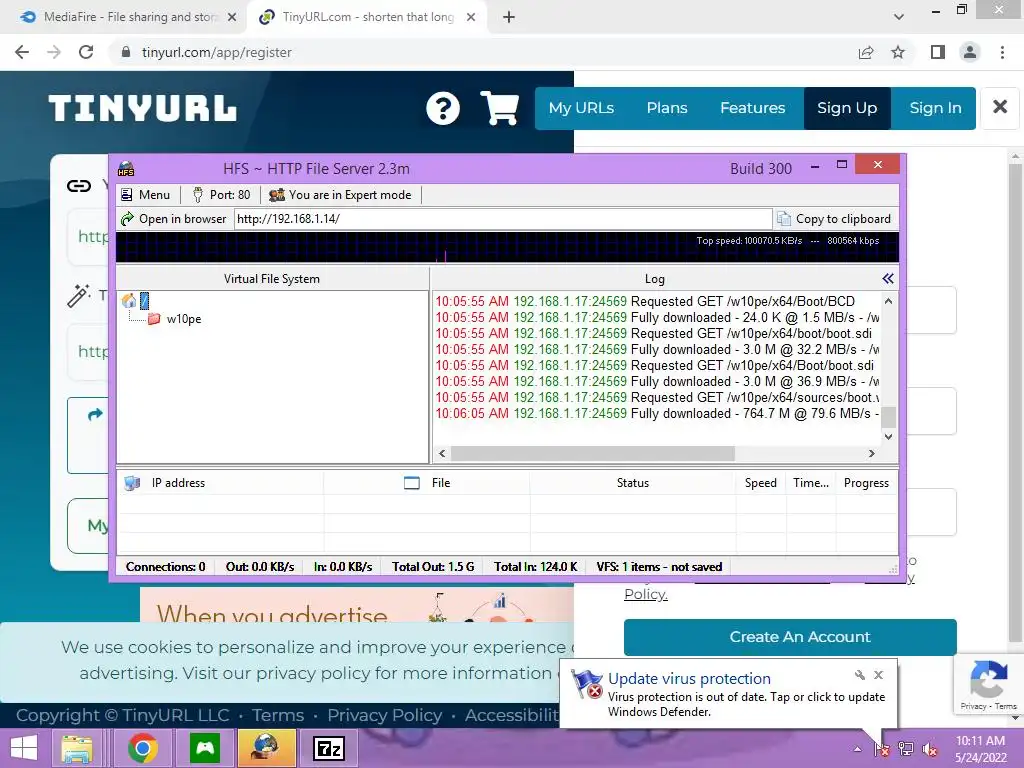Click the Progress column header
Screen dimensions: 1024x768
tap(866, 483)
